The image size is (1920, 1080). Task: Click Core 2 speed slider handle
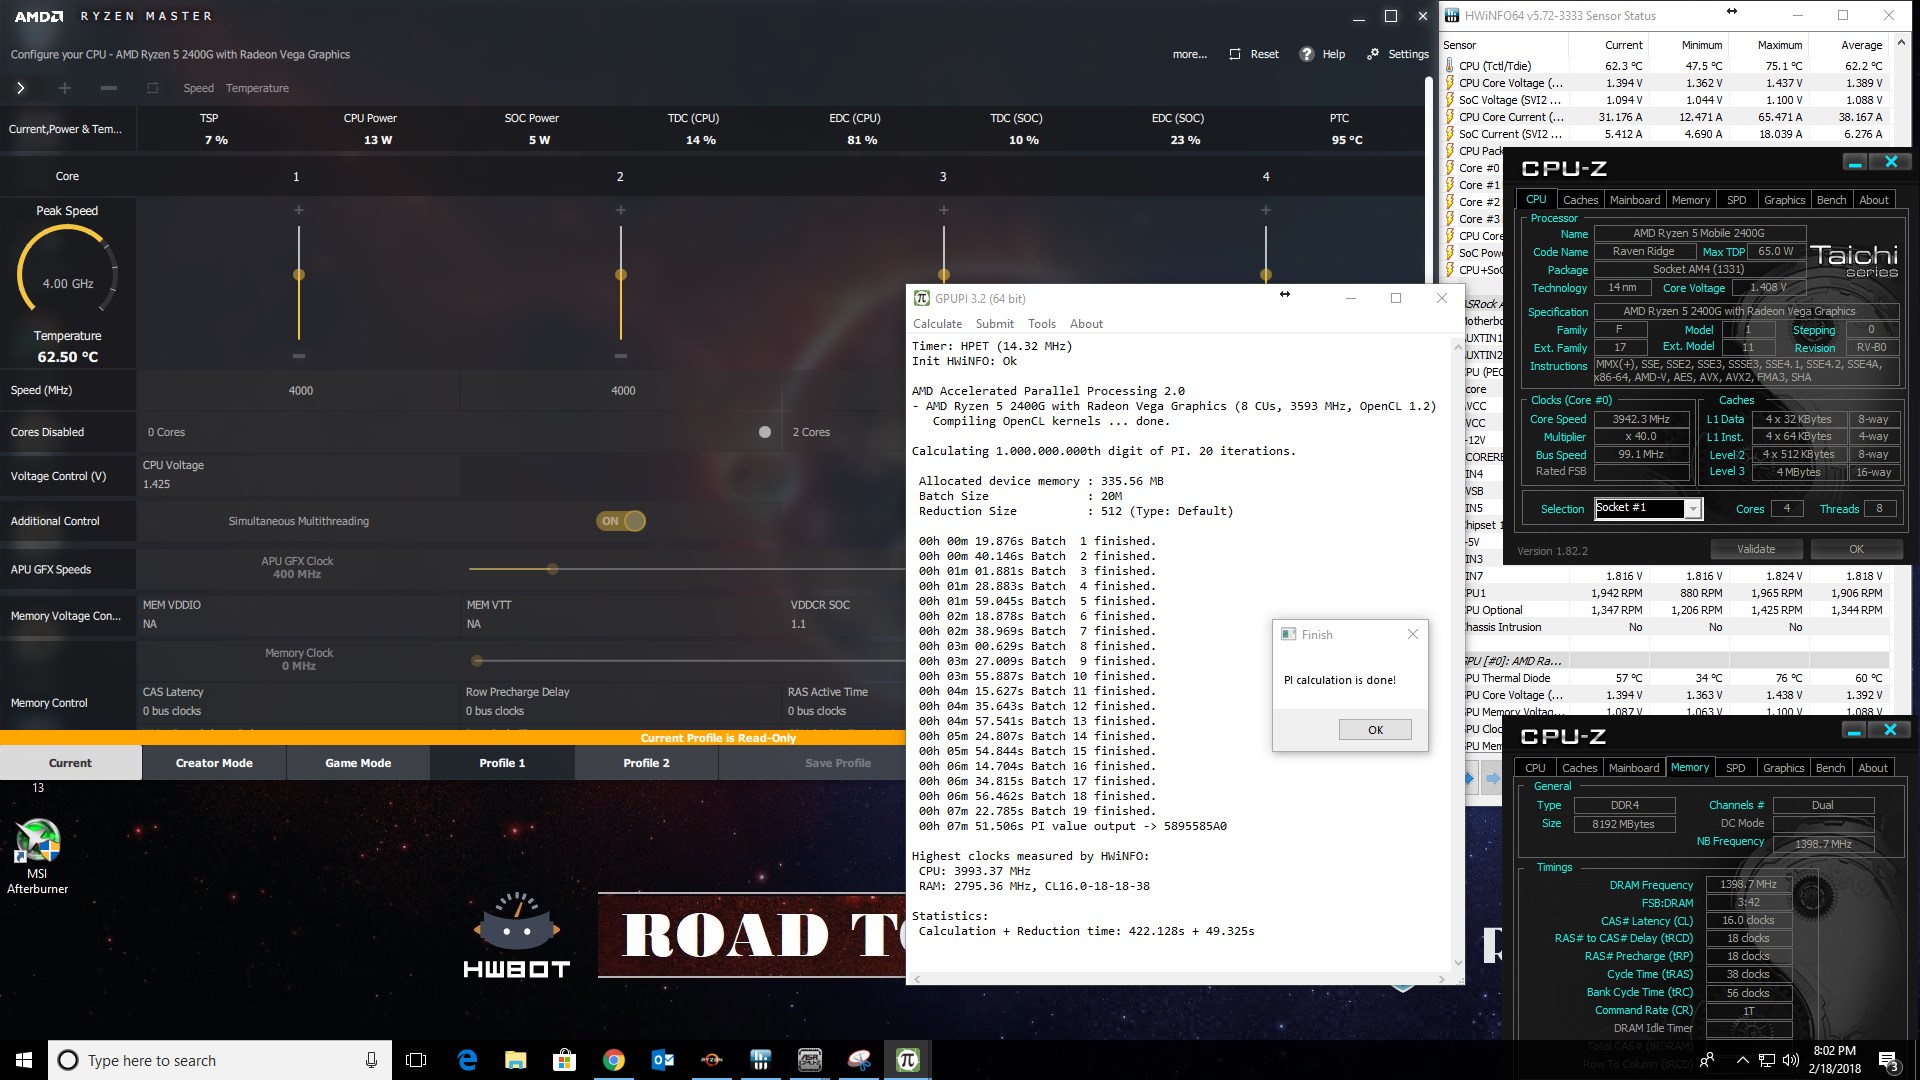tap(621, 274)
